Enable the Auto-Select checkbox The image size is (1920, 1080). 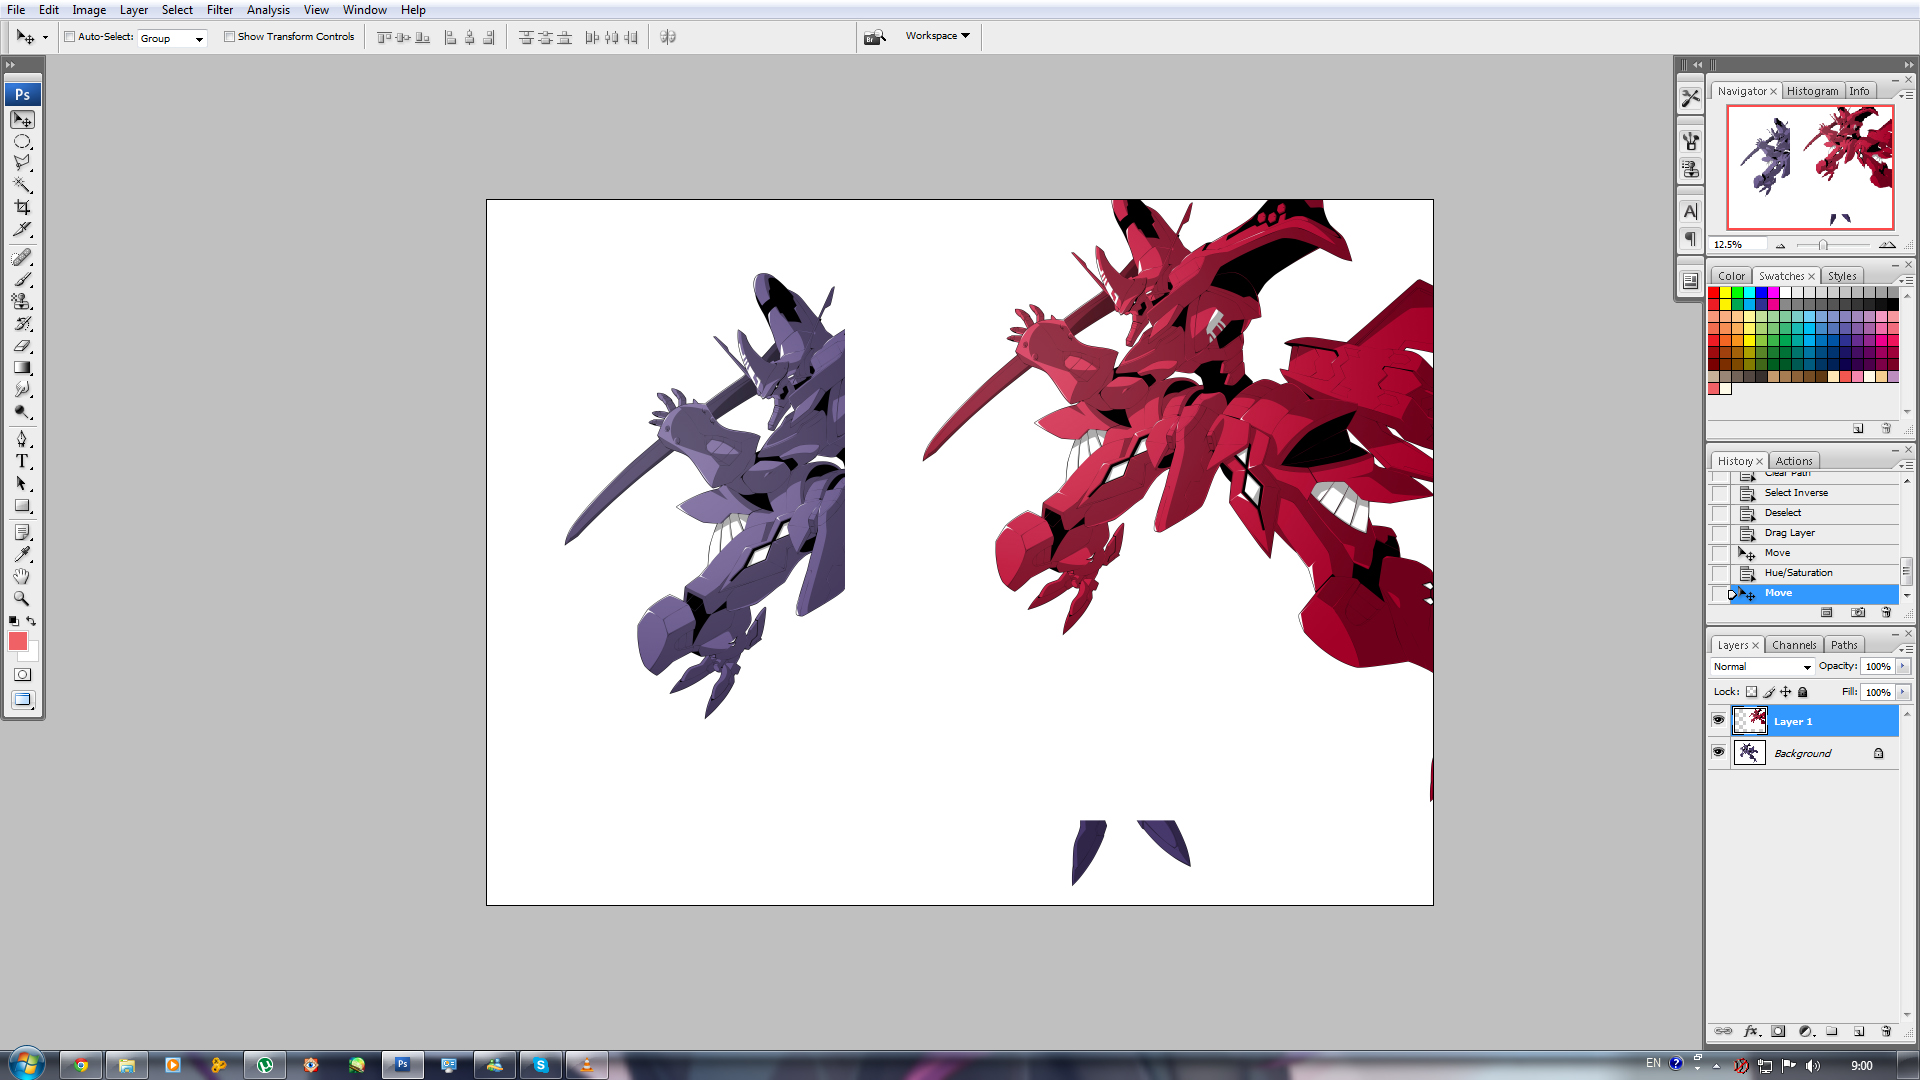[70, 37]
